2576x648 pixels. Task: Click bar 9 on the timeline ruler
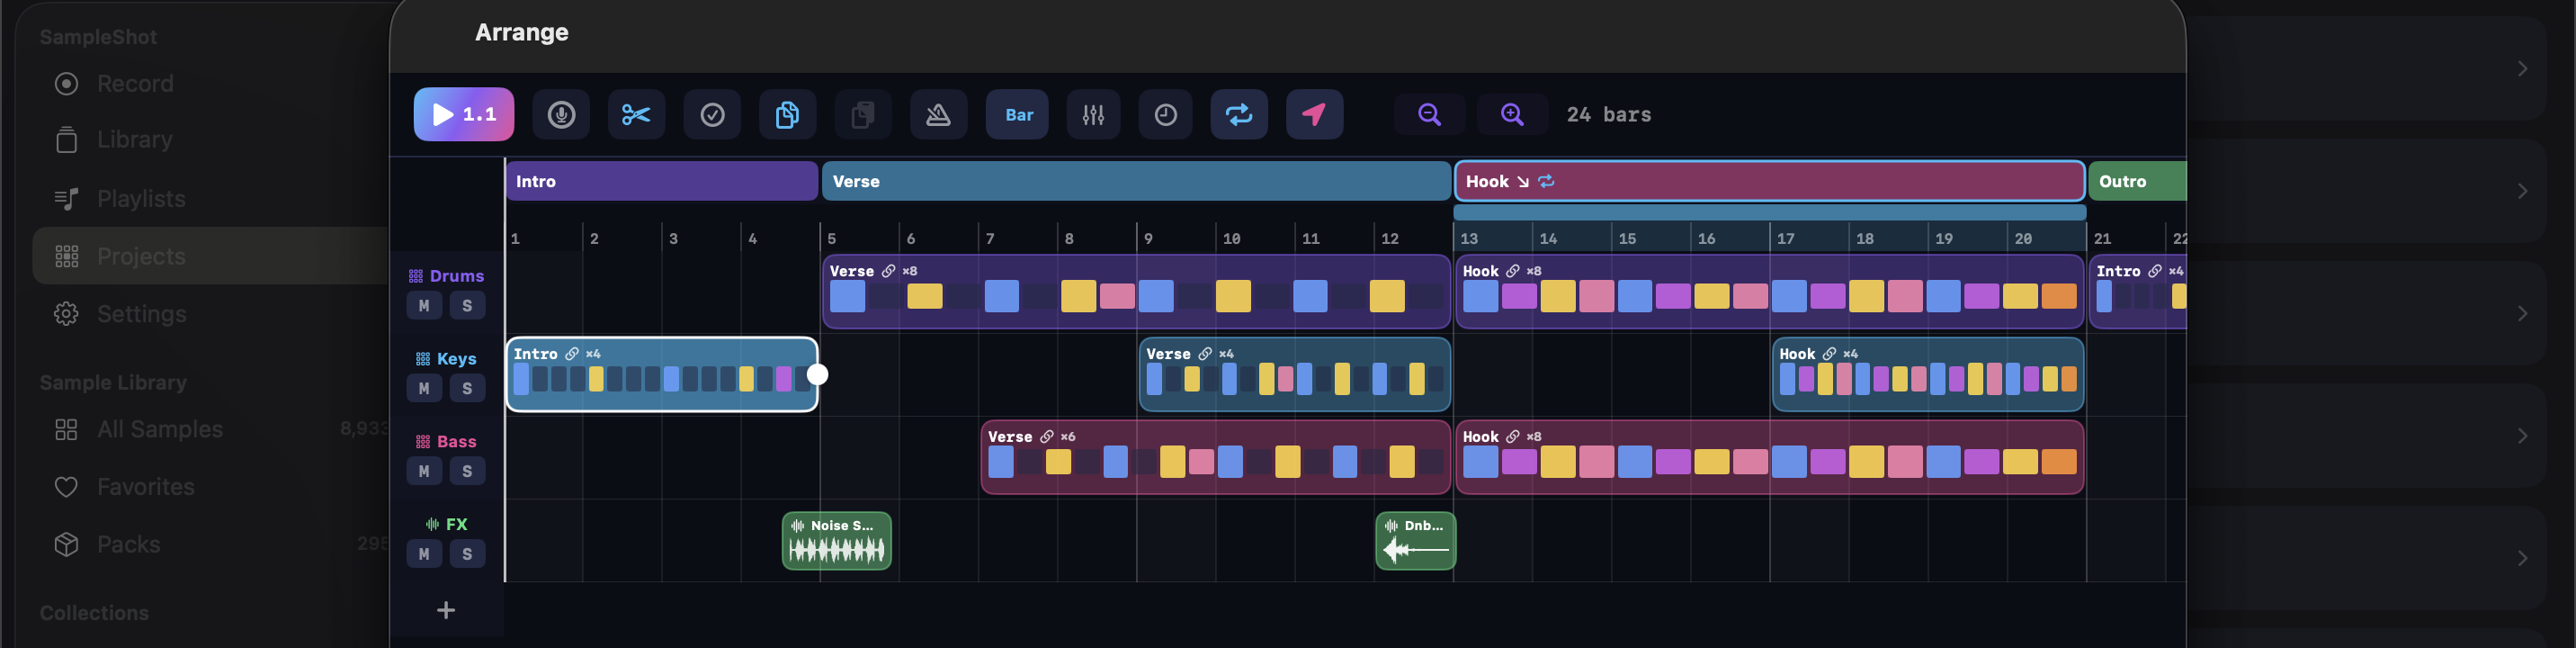coord(1148,239)
